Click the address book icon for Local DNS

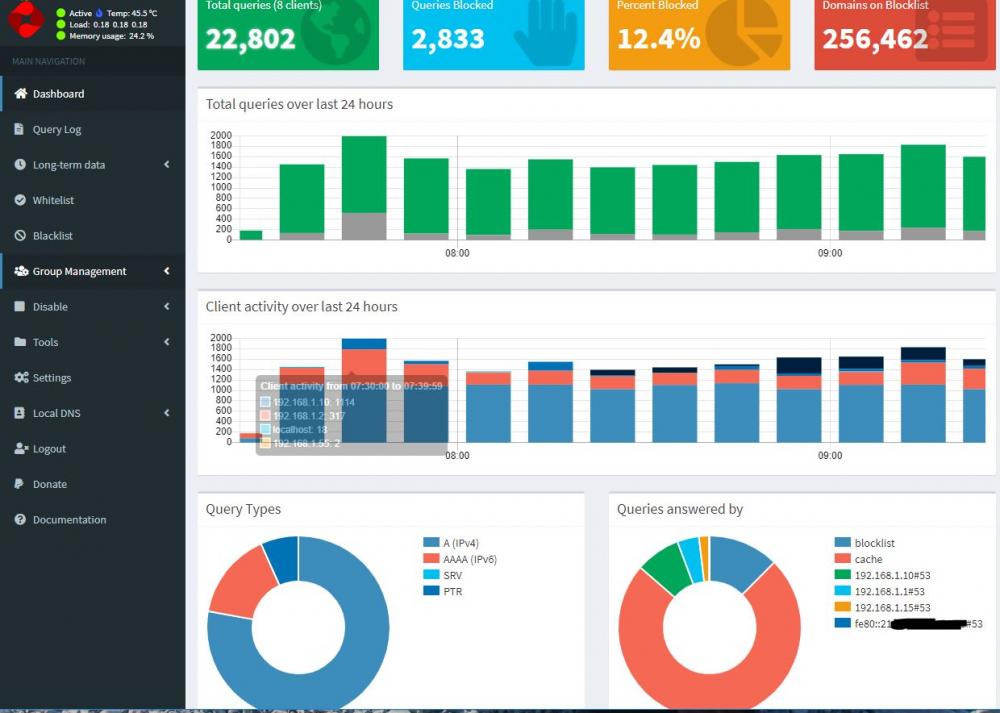20,413
